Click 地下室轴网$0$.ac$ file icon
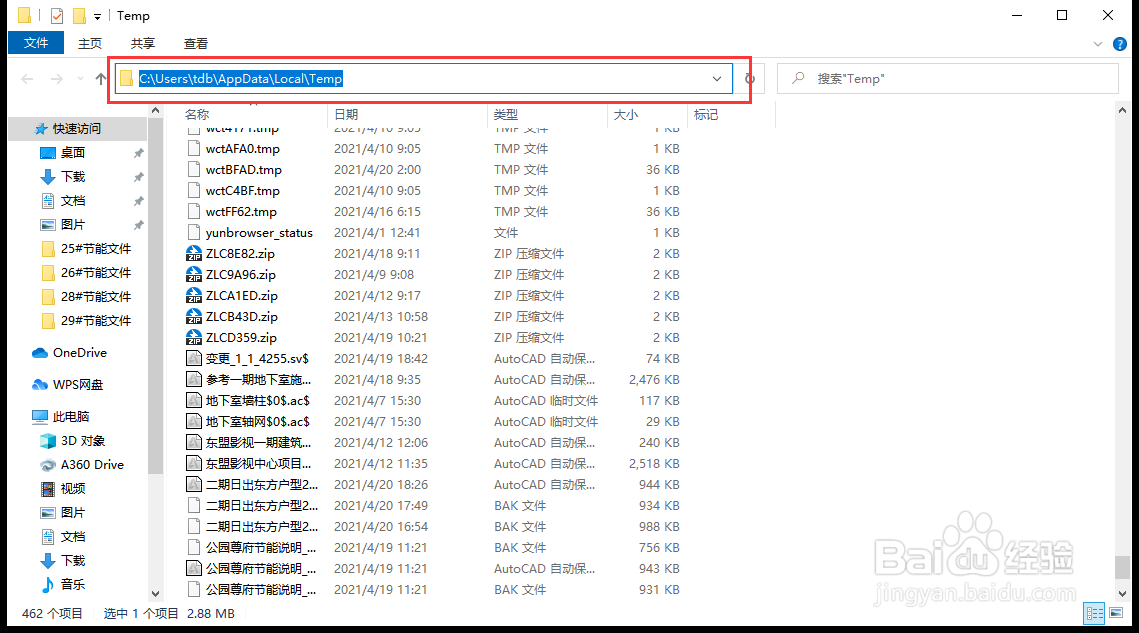This screenshot has height=633, width=1139. [194, 422]
